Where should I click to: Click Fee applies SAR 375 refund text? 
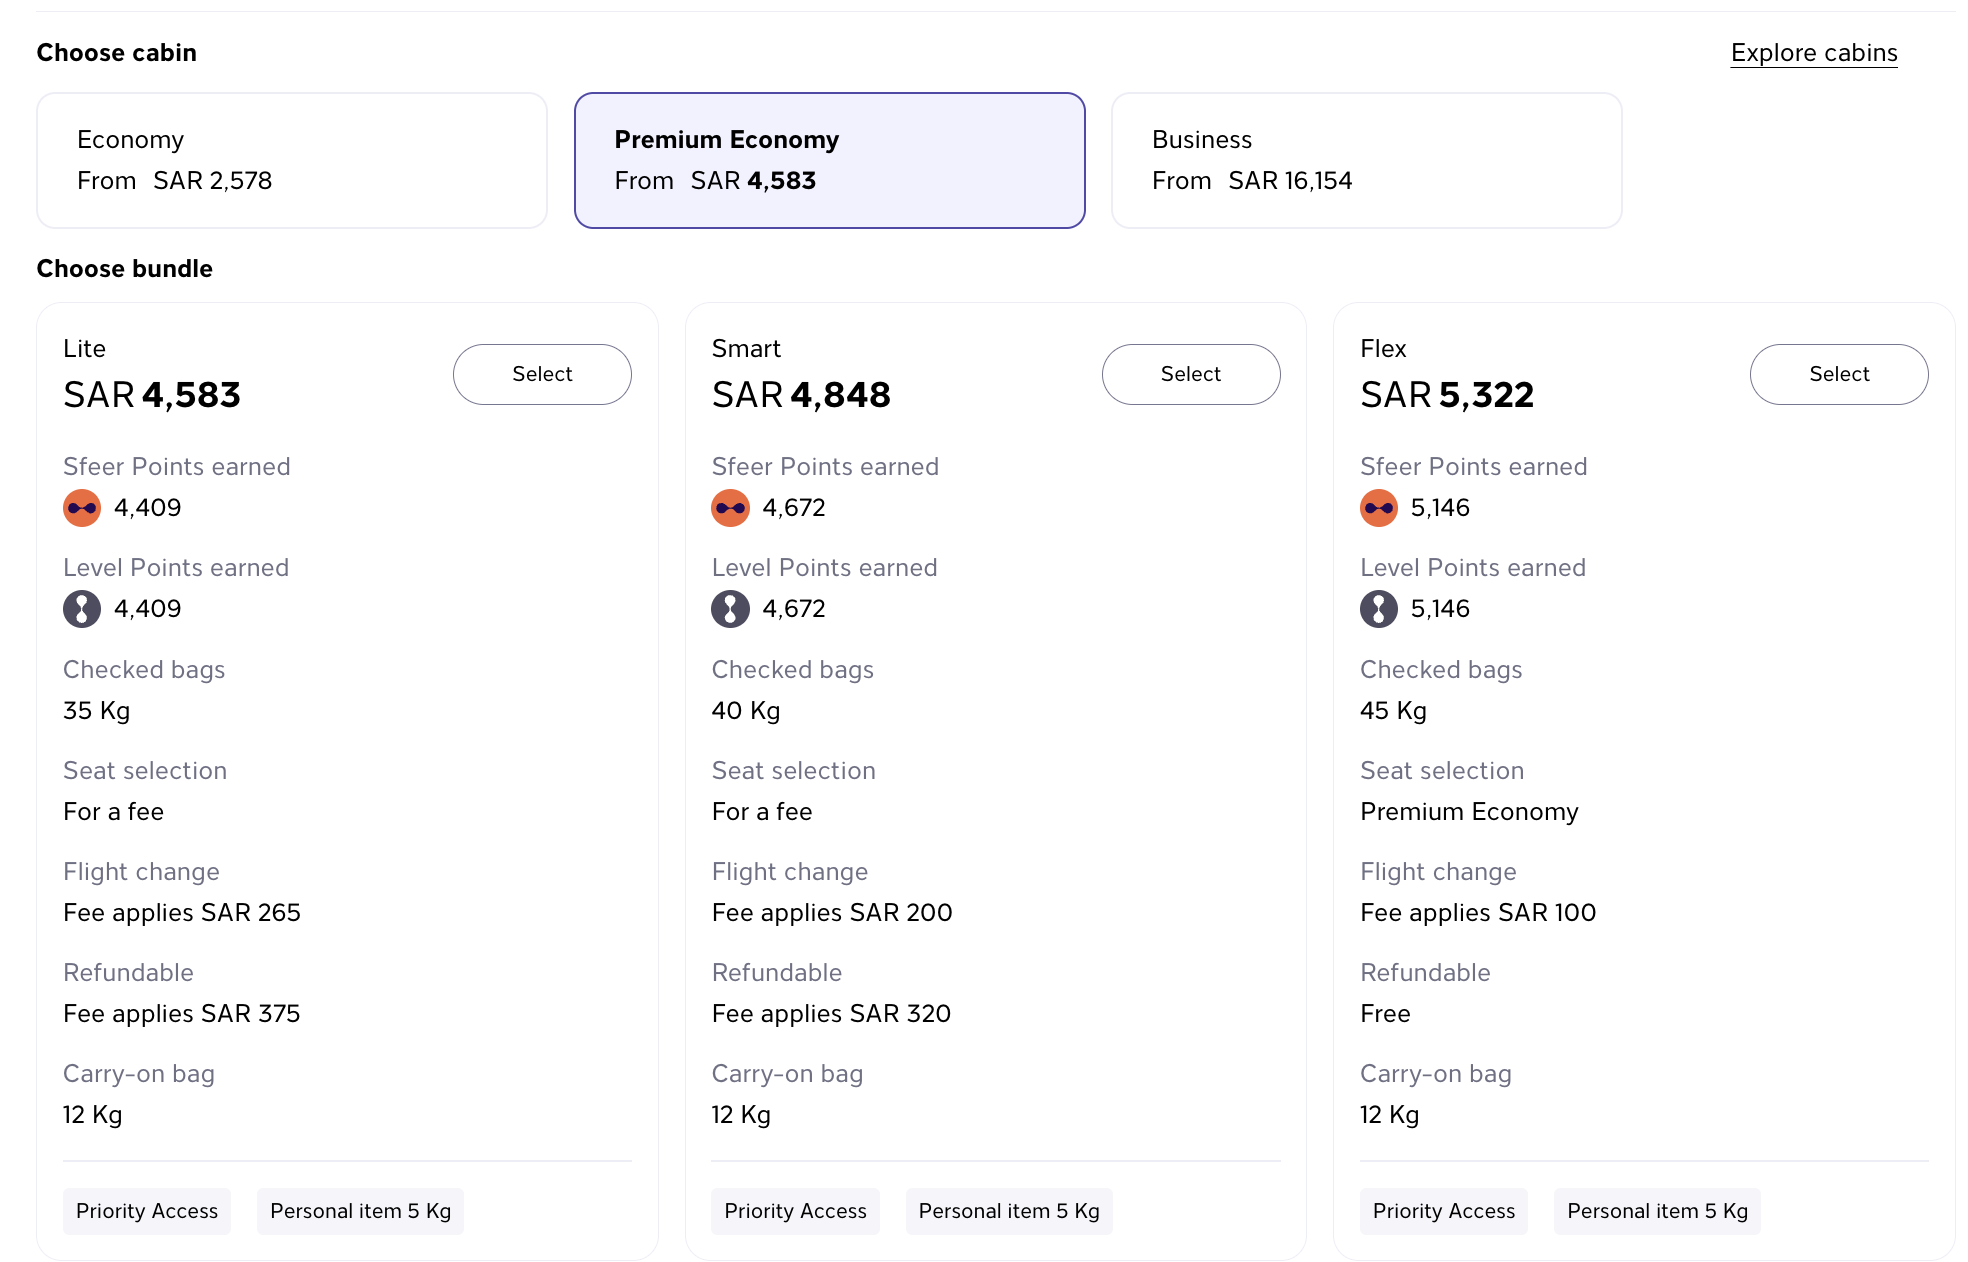[x=182, y=1014]
